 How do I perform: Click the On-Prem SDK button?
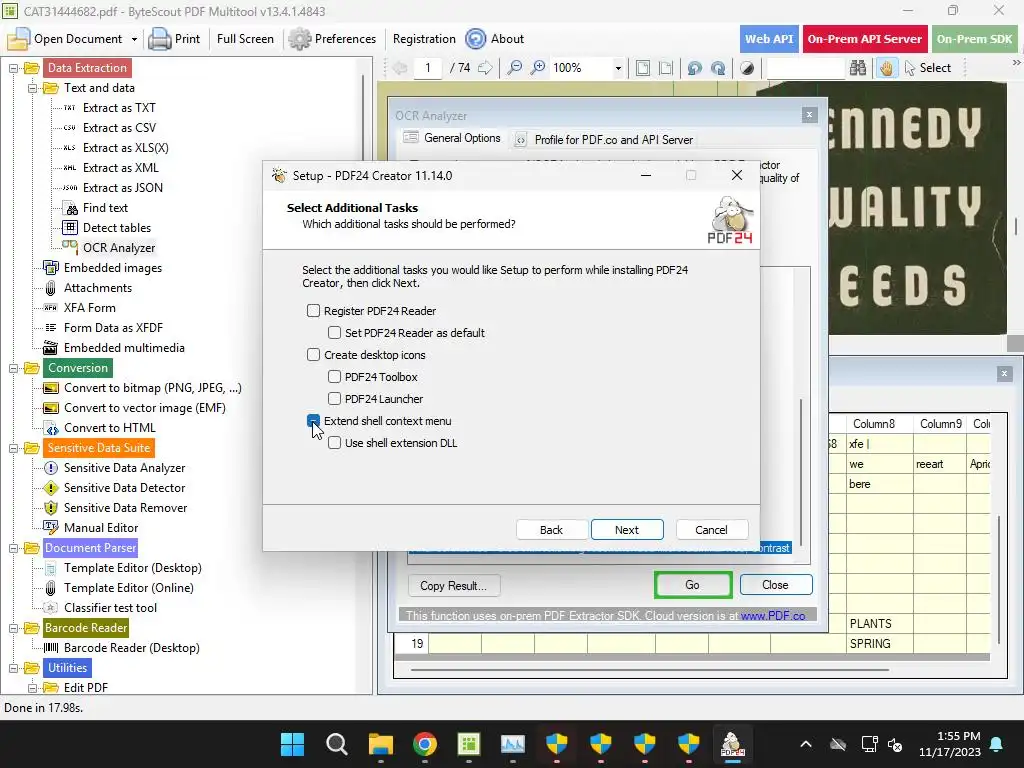tap(974, 39)
